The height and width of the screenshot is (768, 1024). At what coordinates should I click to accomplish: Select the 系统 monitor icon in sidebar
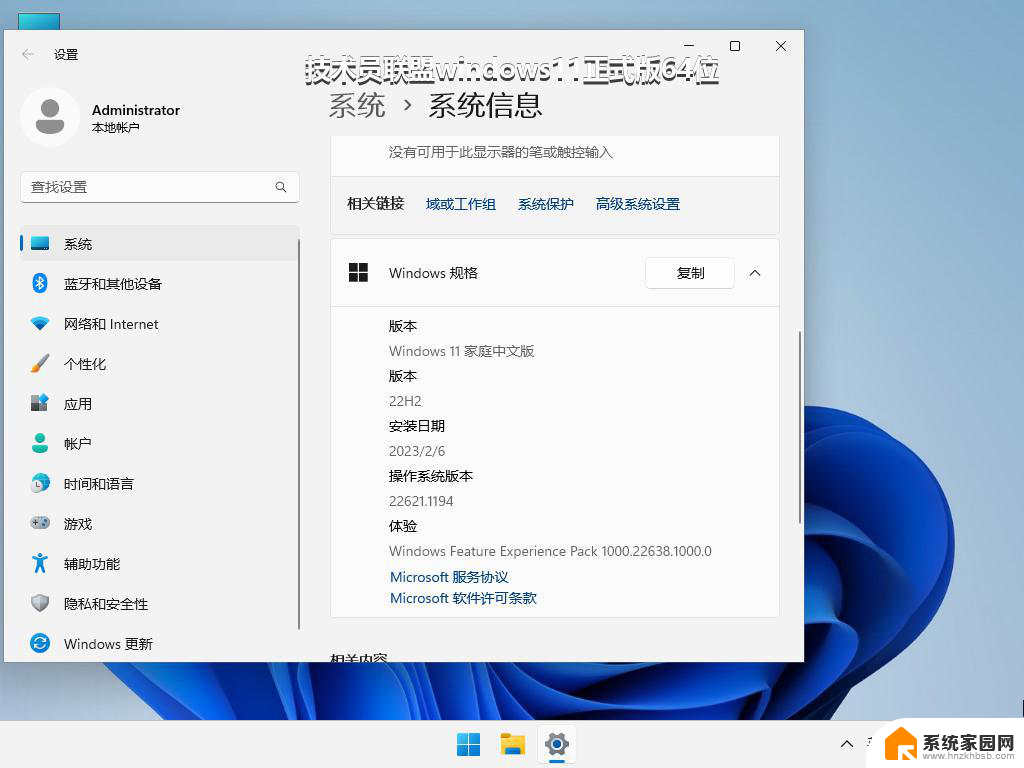pos(40,244)
